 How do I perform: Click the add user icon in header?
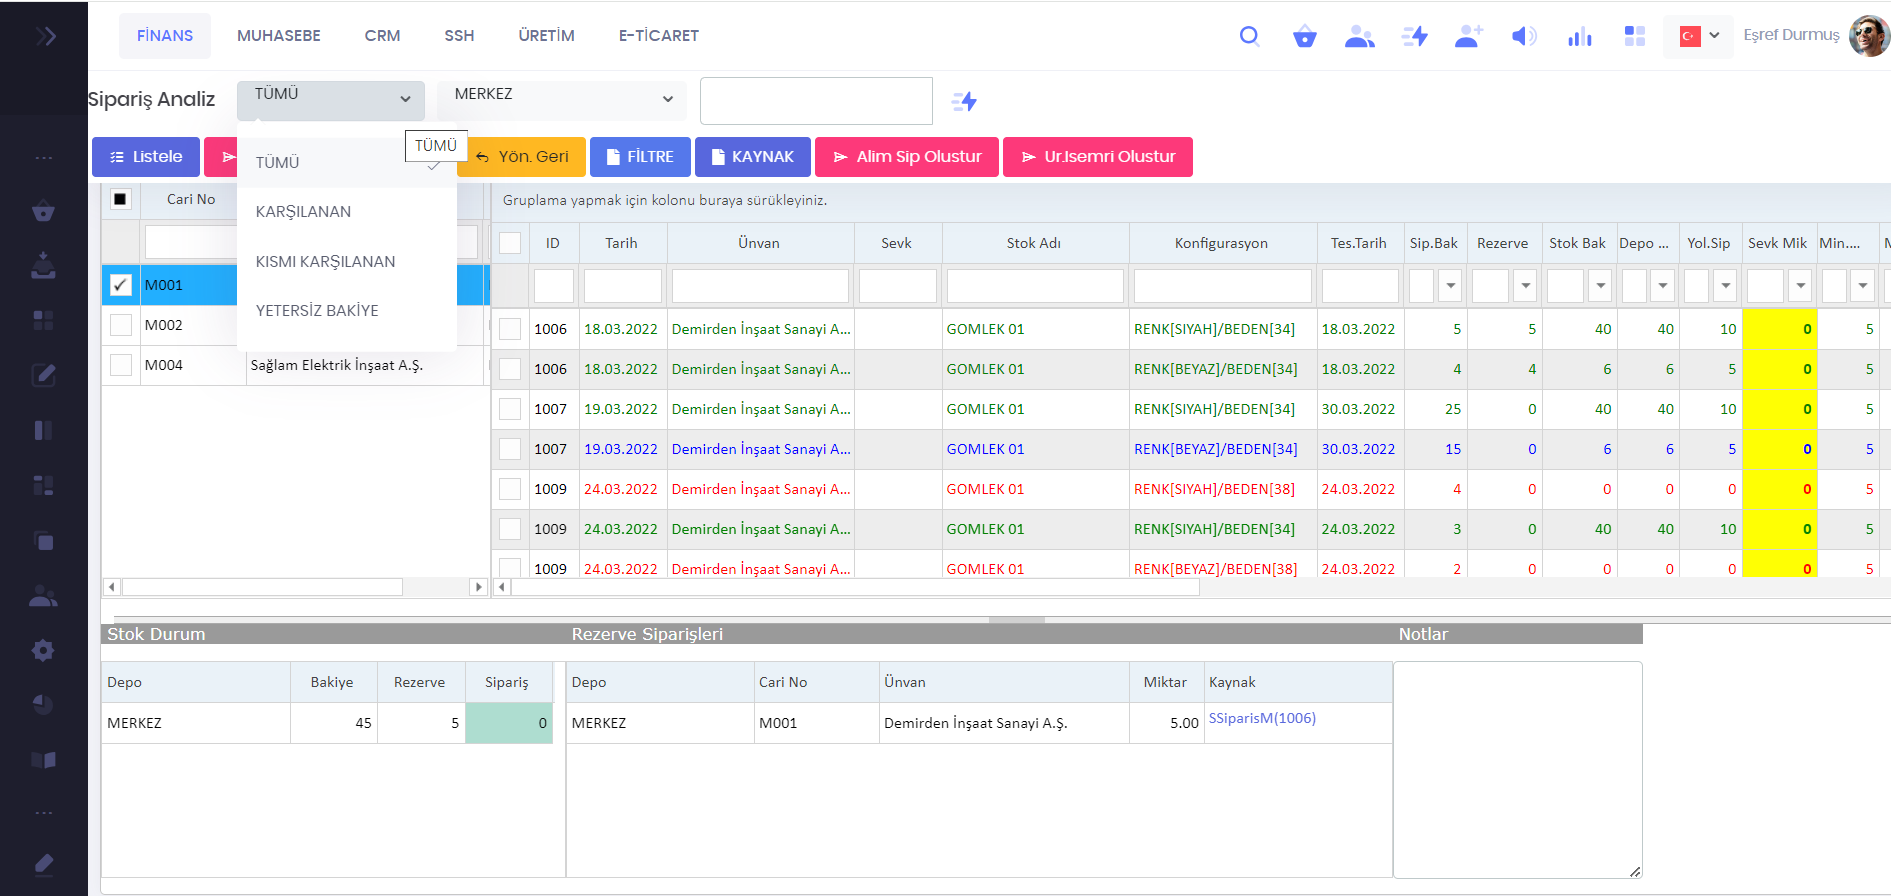1468,37
